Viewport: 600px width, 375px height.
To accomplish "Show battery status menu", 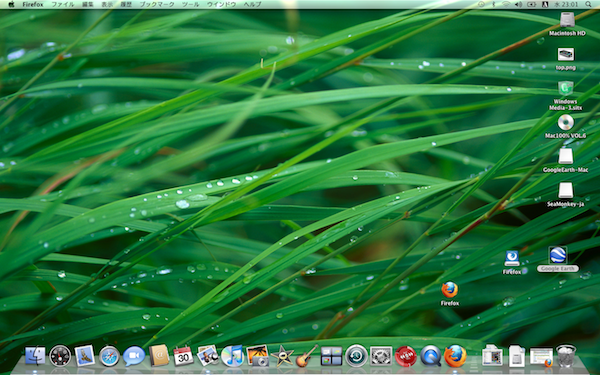I will (x=532, y=4).
